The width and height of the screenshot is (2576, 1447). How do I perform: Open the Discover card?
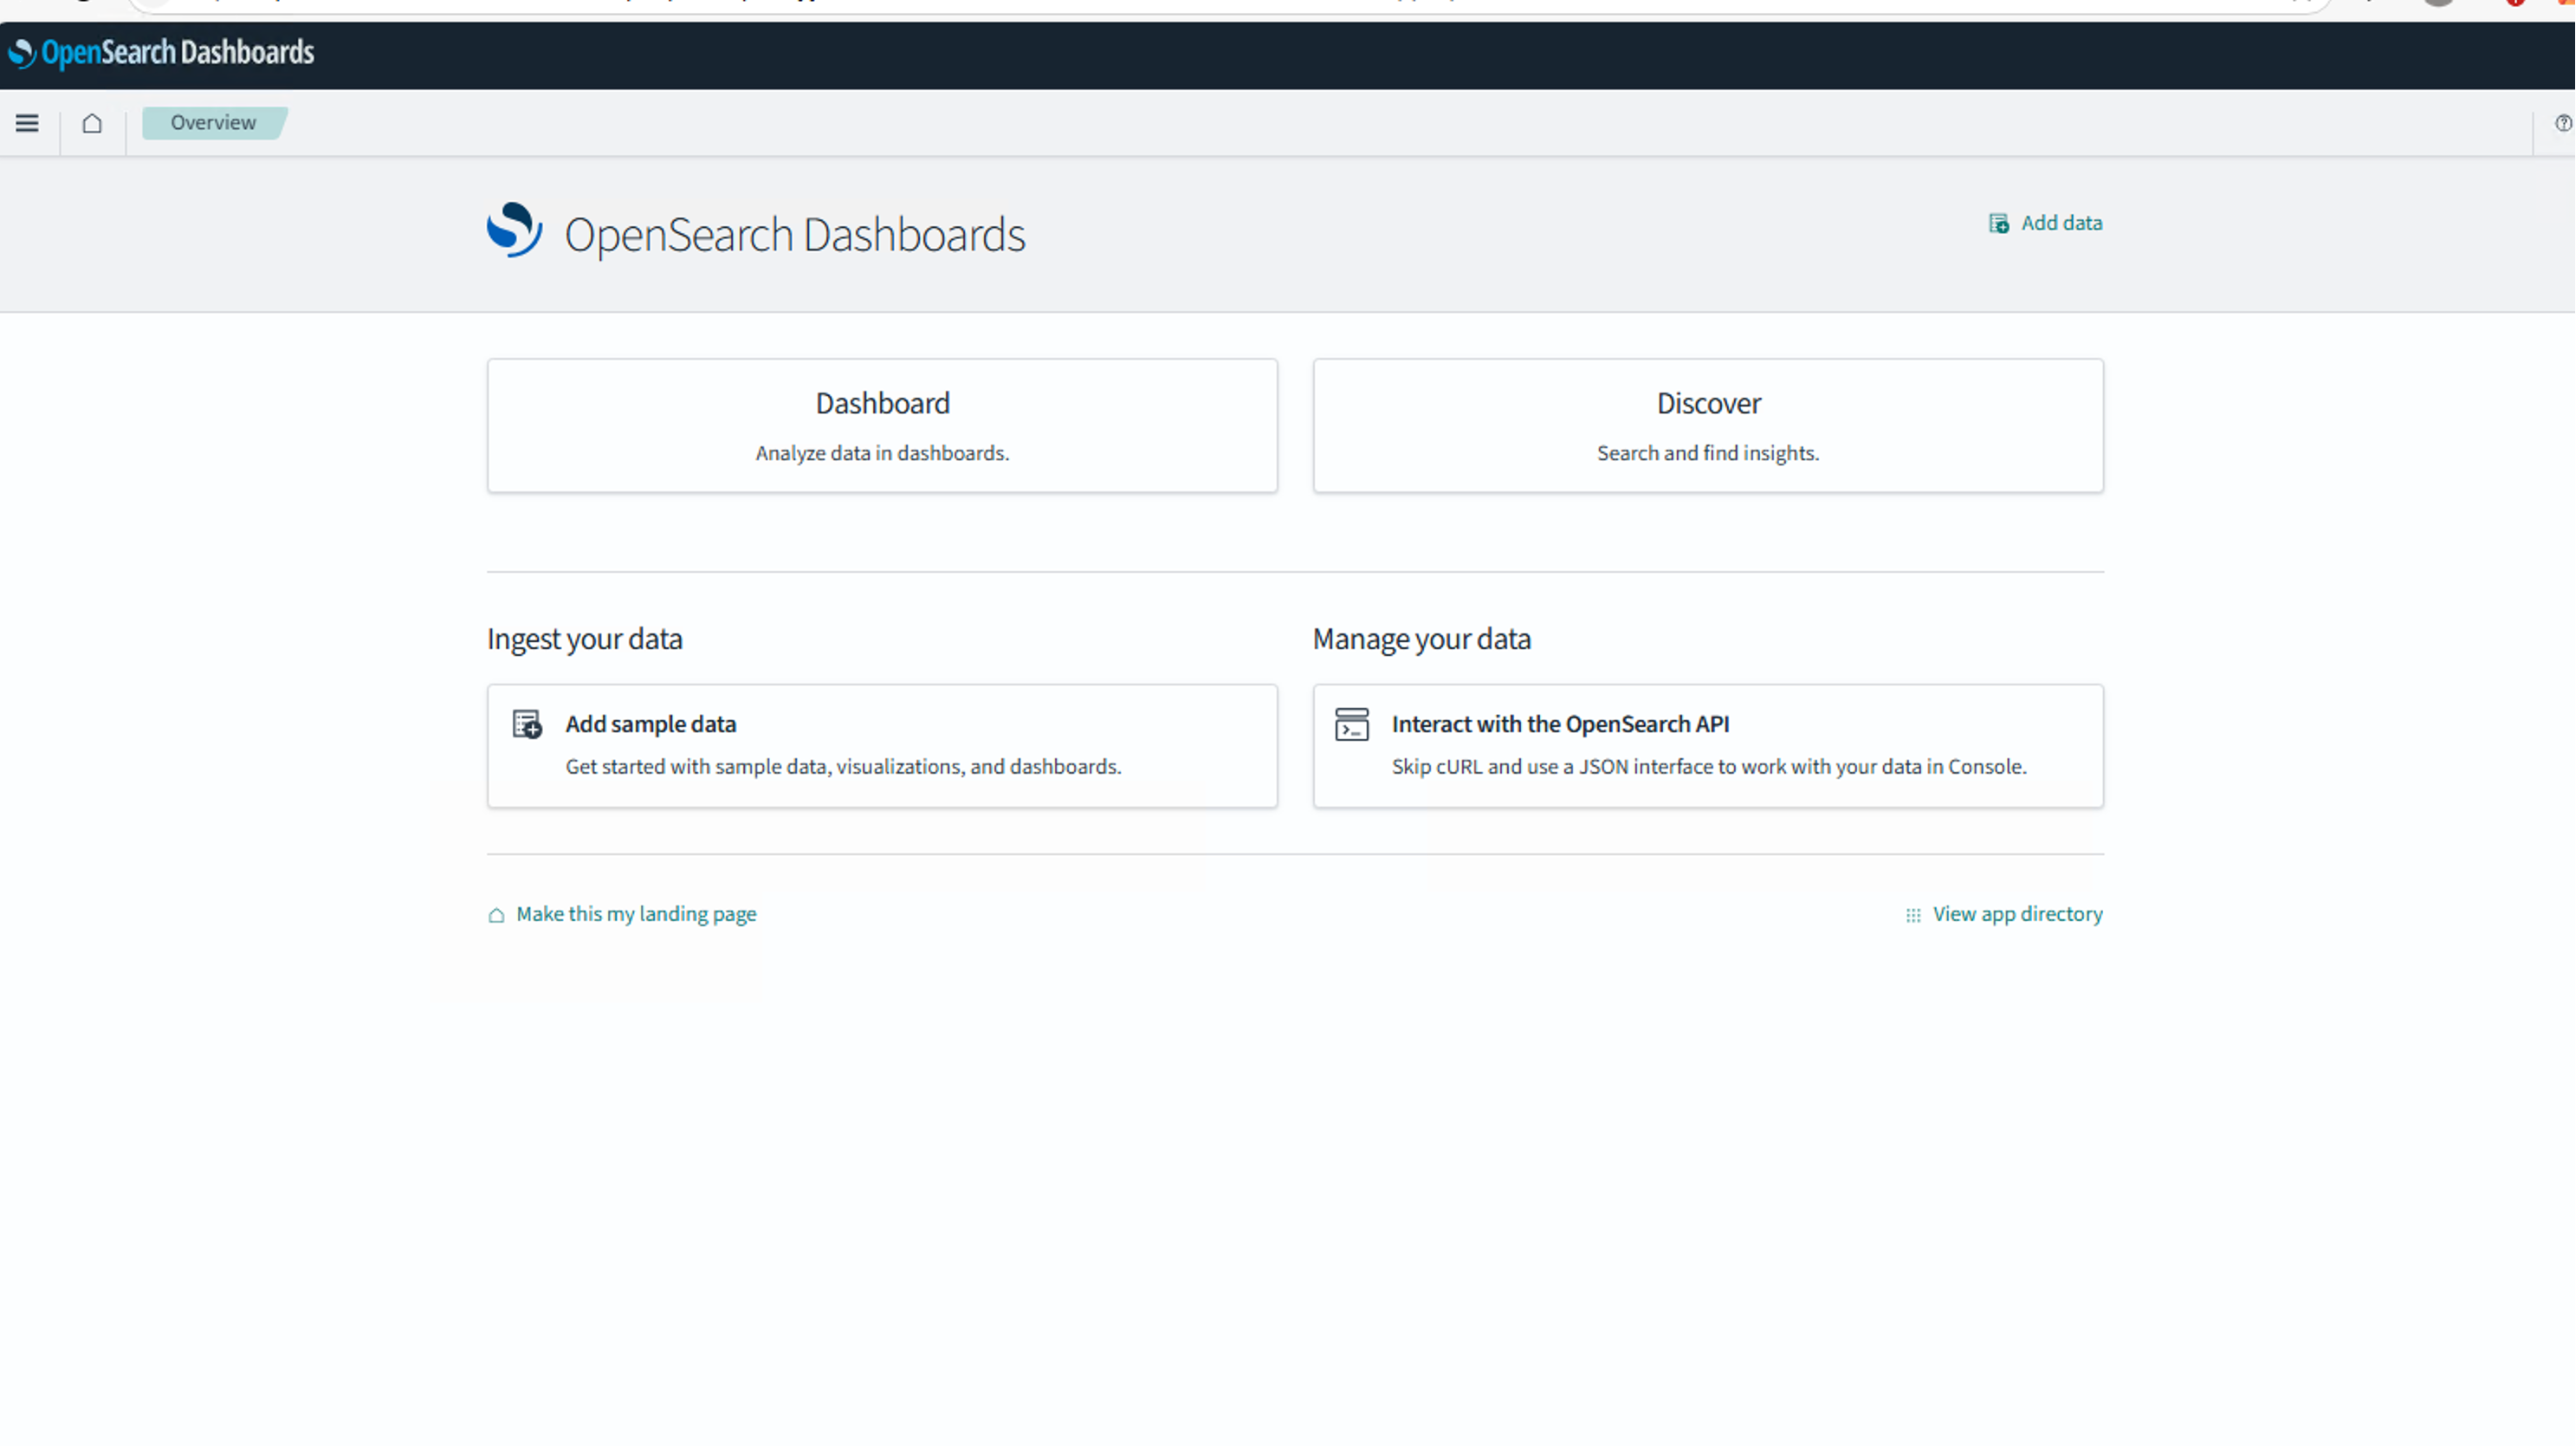point(1708,425)
